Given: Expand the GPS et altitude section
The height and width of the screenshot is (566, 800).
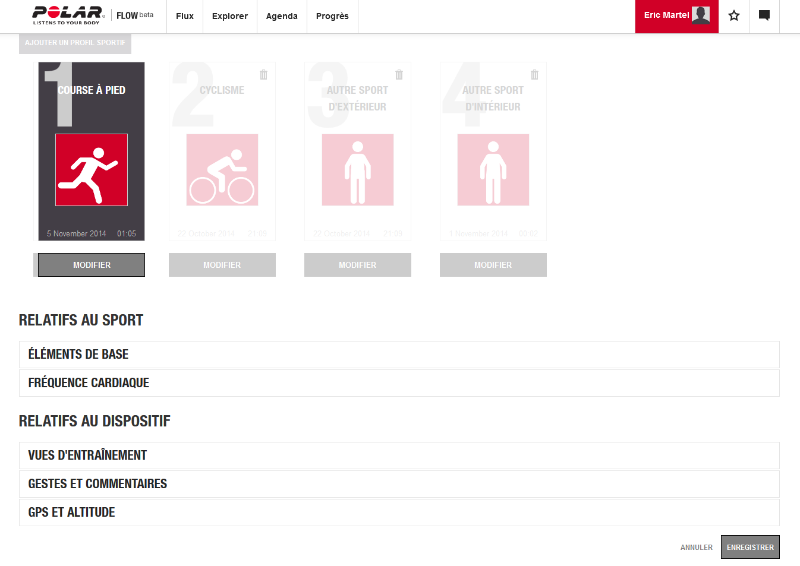Looking at the screenshot, I should point(399,512).
